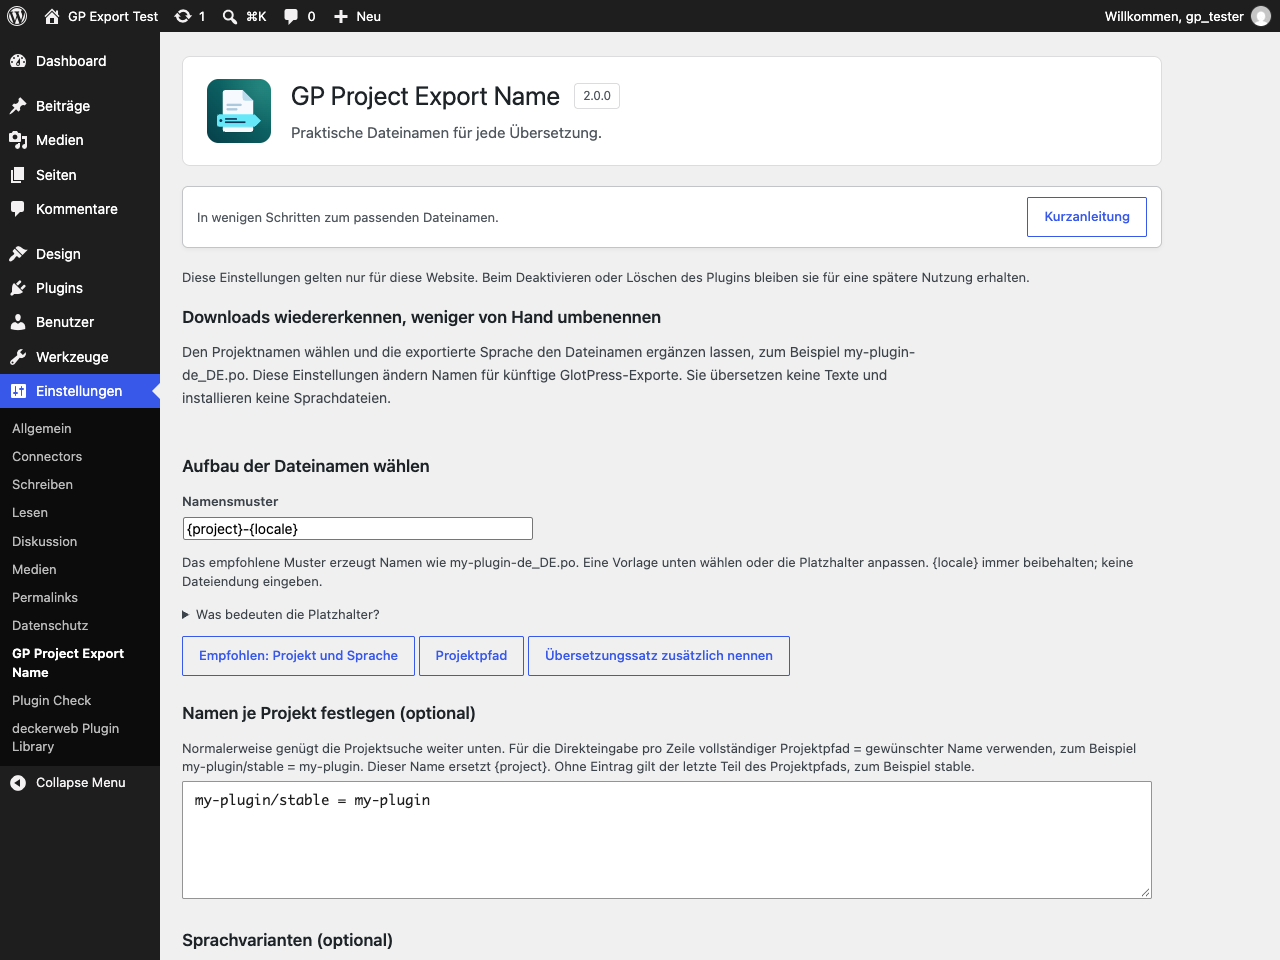Click the comments bubble icon in admin bar
The width and height of the screenshot is (1280, 960).
tap(291, 16)
